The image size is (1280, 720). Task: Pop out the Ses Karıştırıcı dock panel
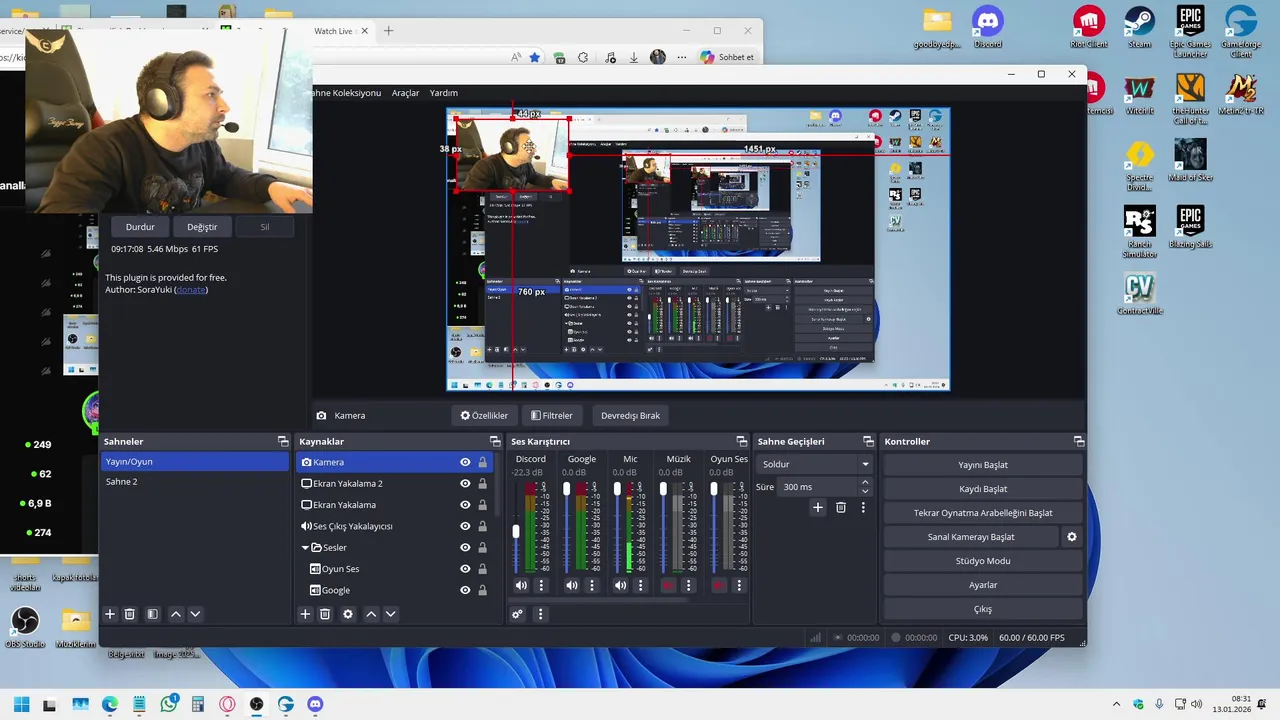coord(741,441)
